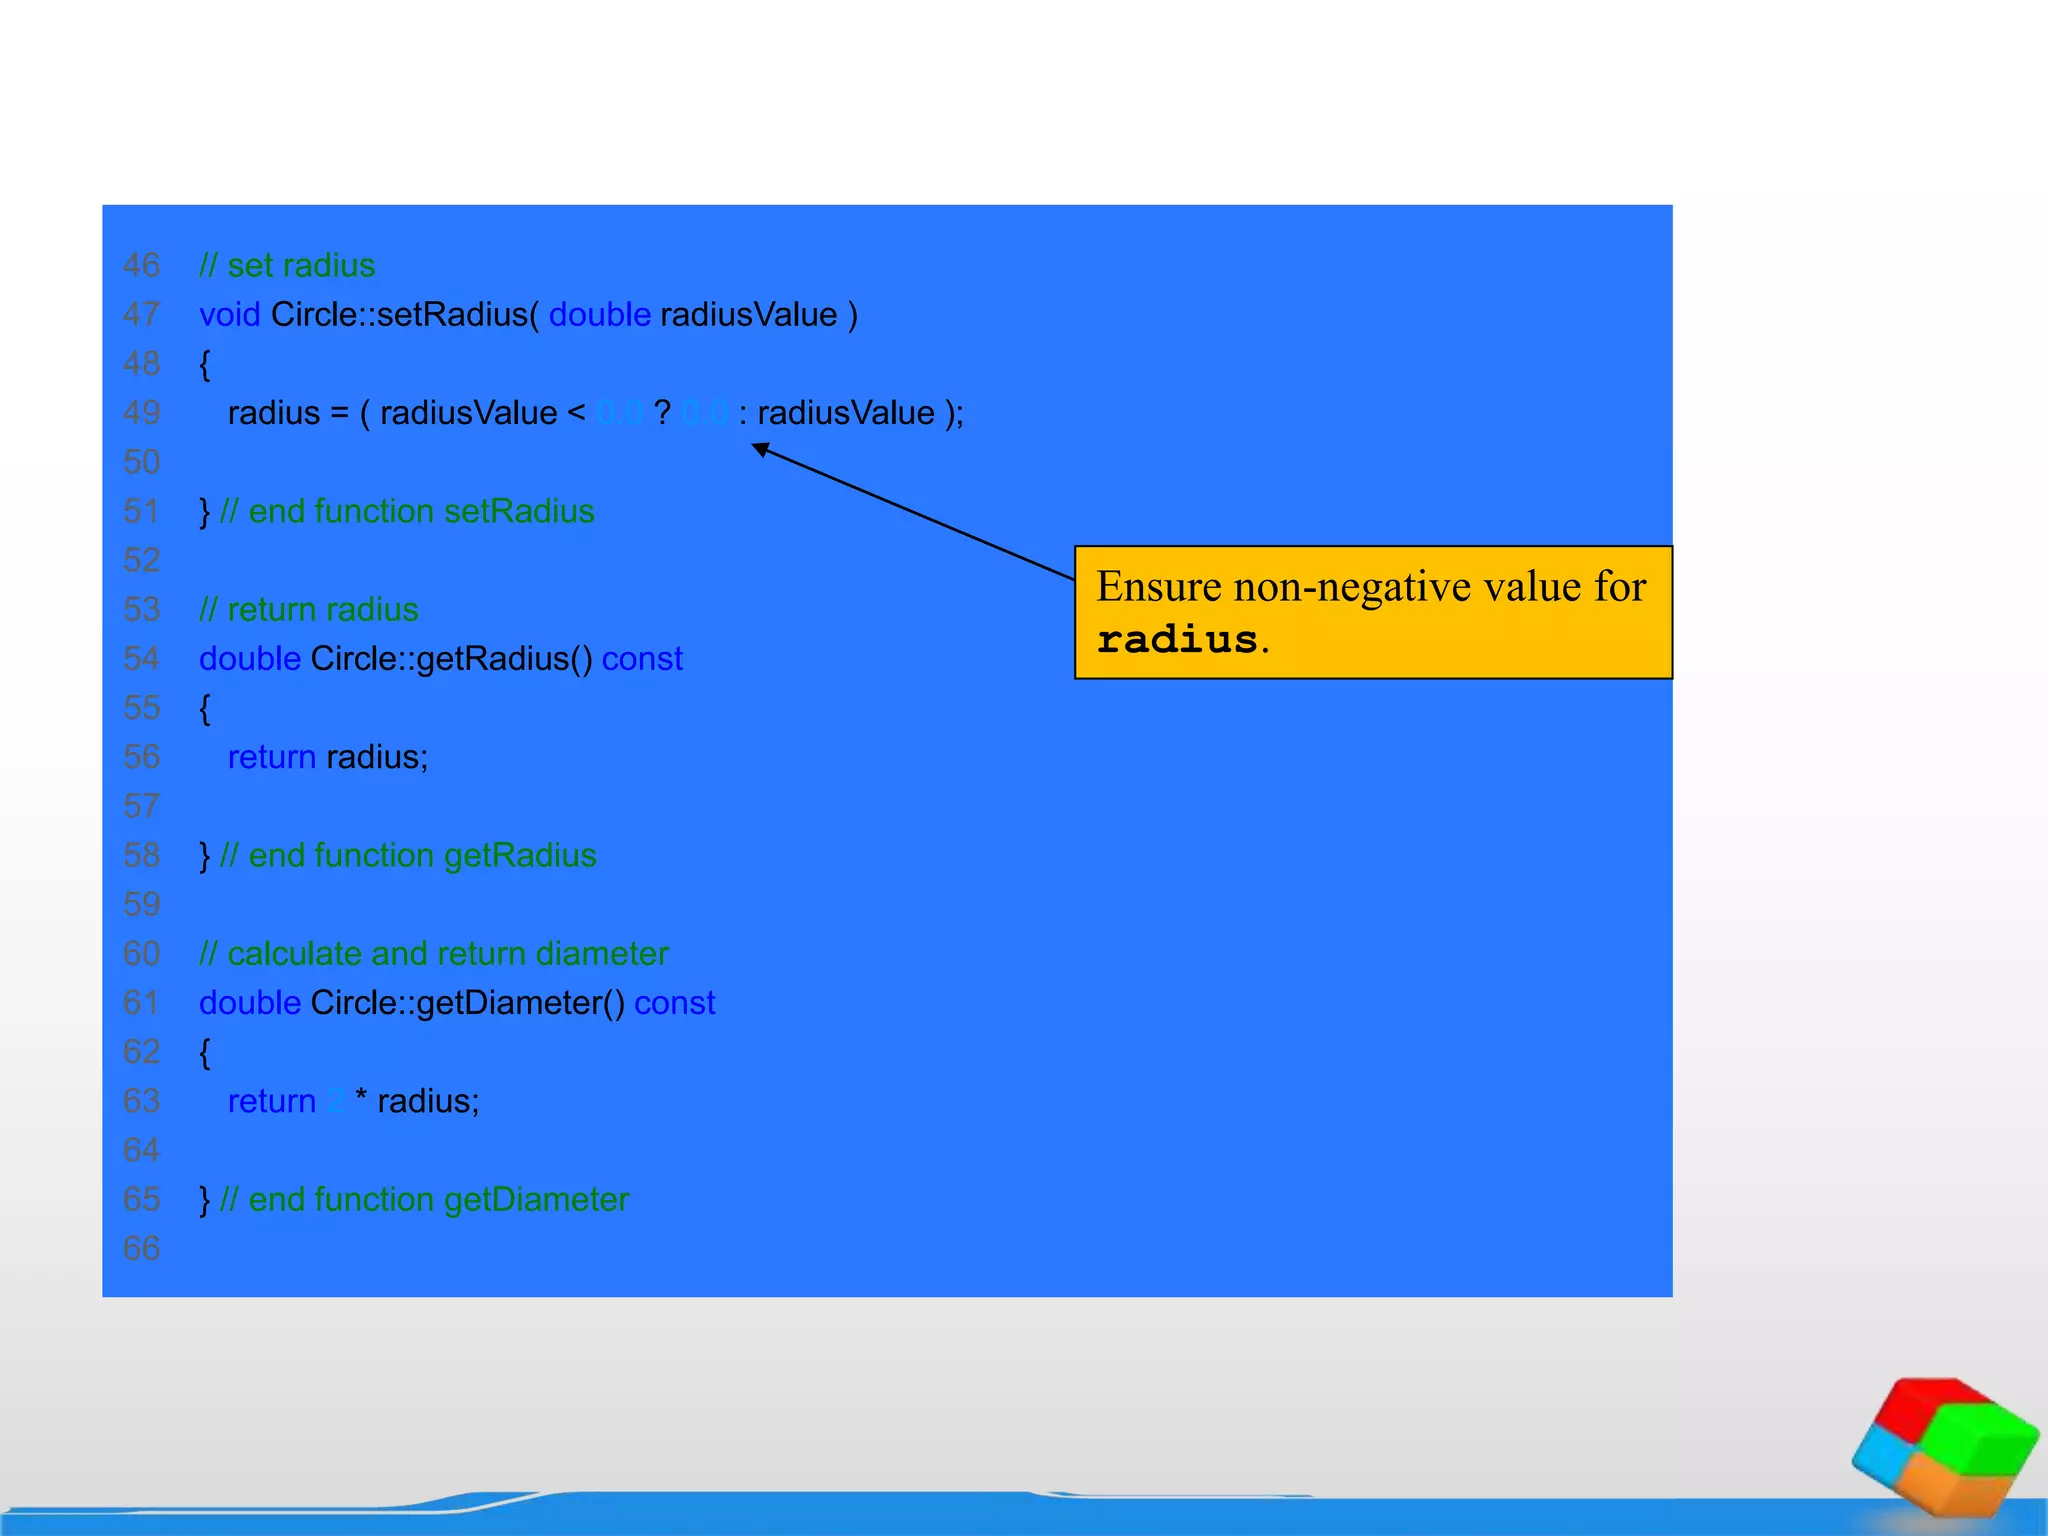2048x1536 pixels.
Task: Click 'Circle::getDiameter()' on line 61
Action: tap(467, 1002)
